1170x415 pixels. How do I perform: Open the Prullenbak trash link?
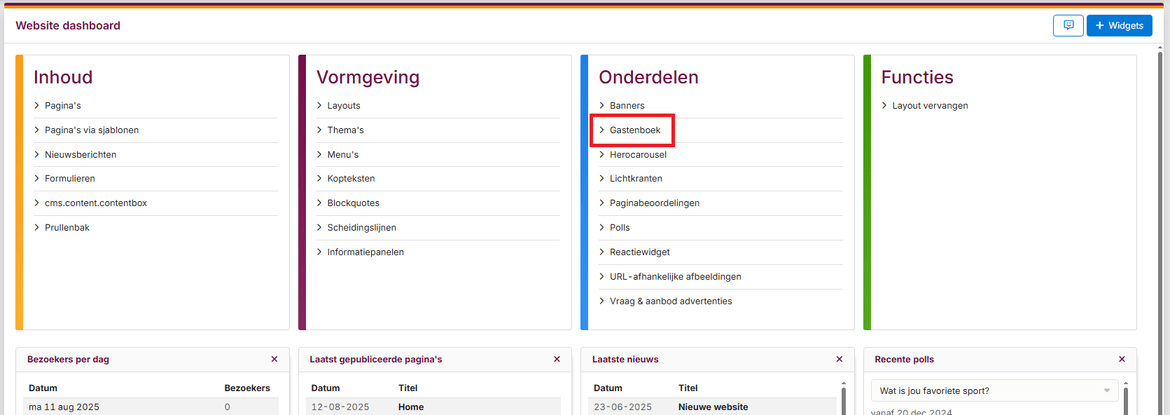67,228
